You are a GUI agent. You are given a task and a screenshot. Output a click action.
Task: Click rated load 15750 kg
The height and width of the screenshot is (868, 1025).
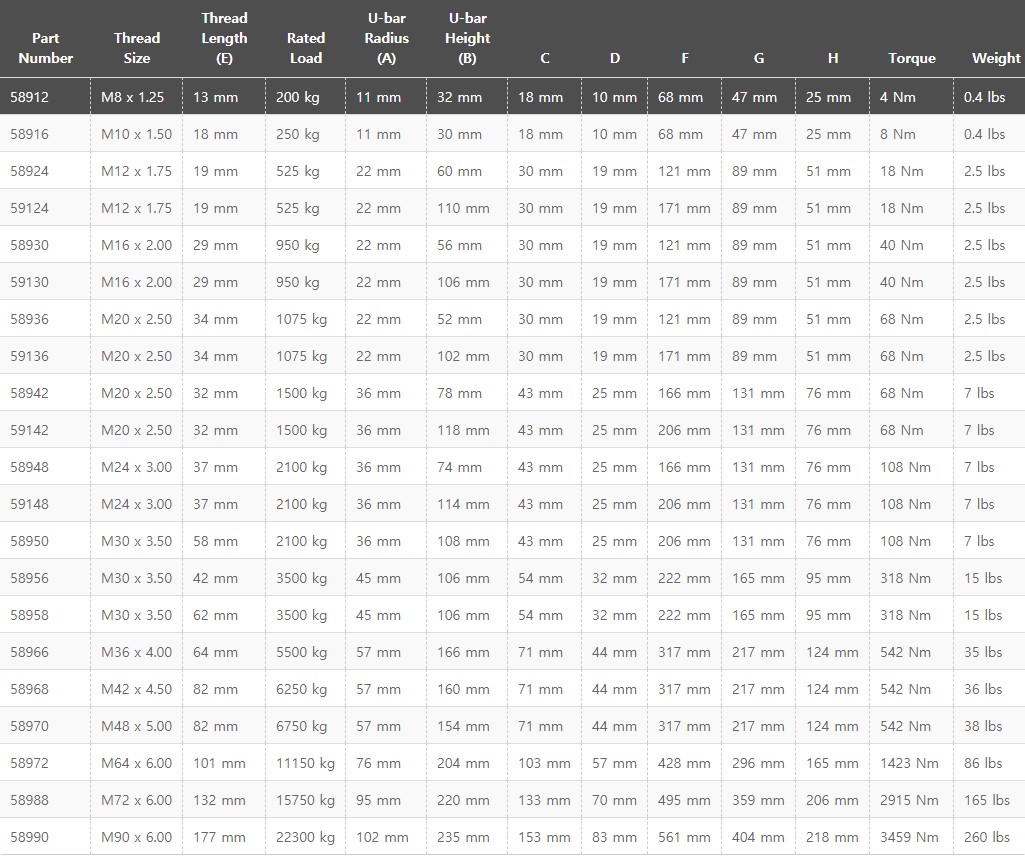tap(305, 800)
